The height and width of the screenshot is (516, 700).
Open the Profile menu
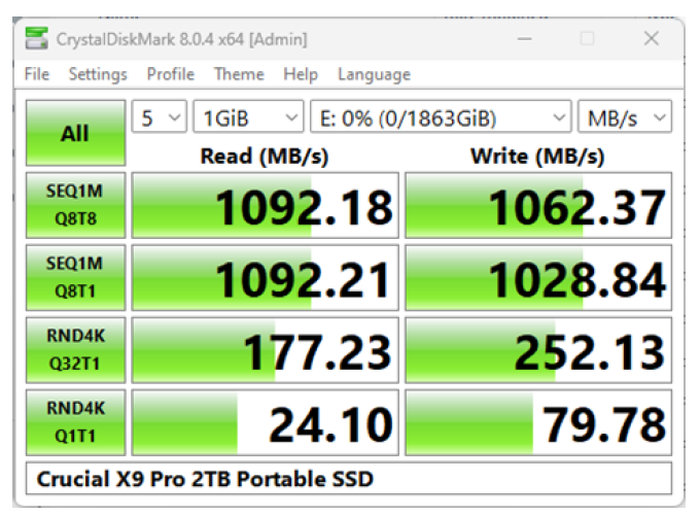(x=170, y=75)
